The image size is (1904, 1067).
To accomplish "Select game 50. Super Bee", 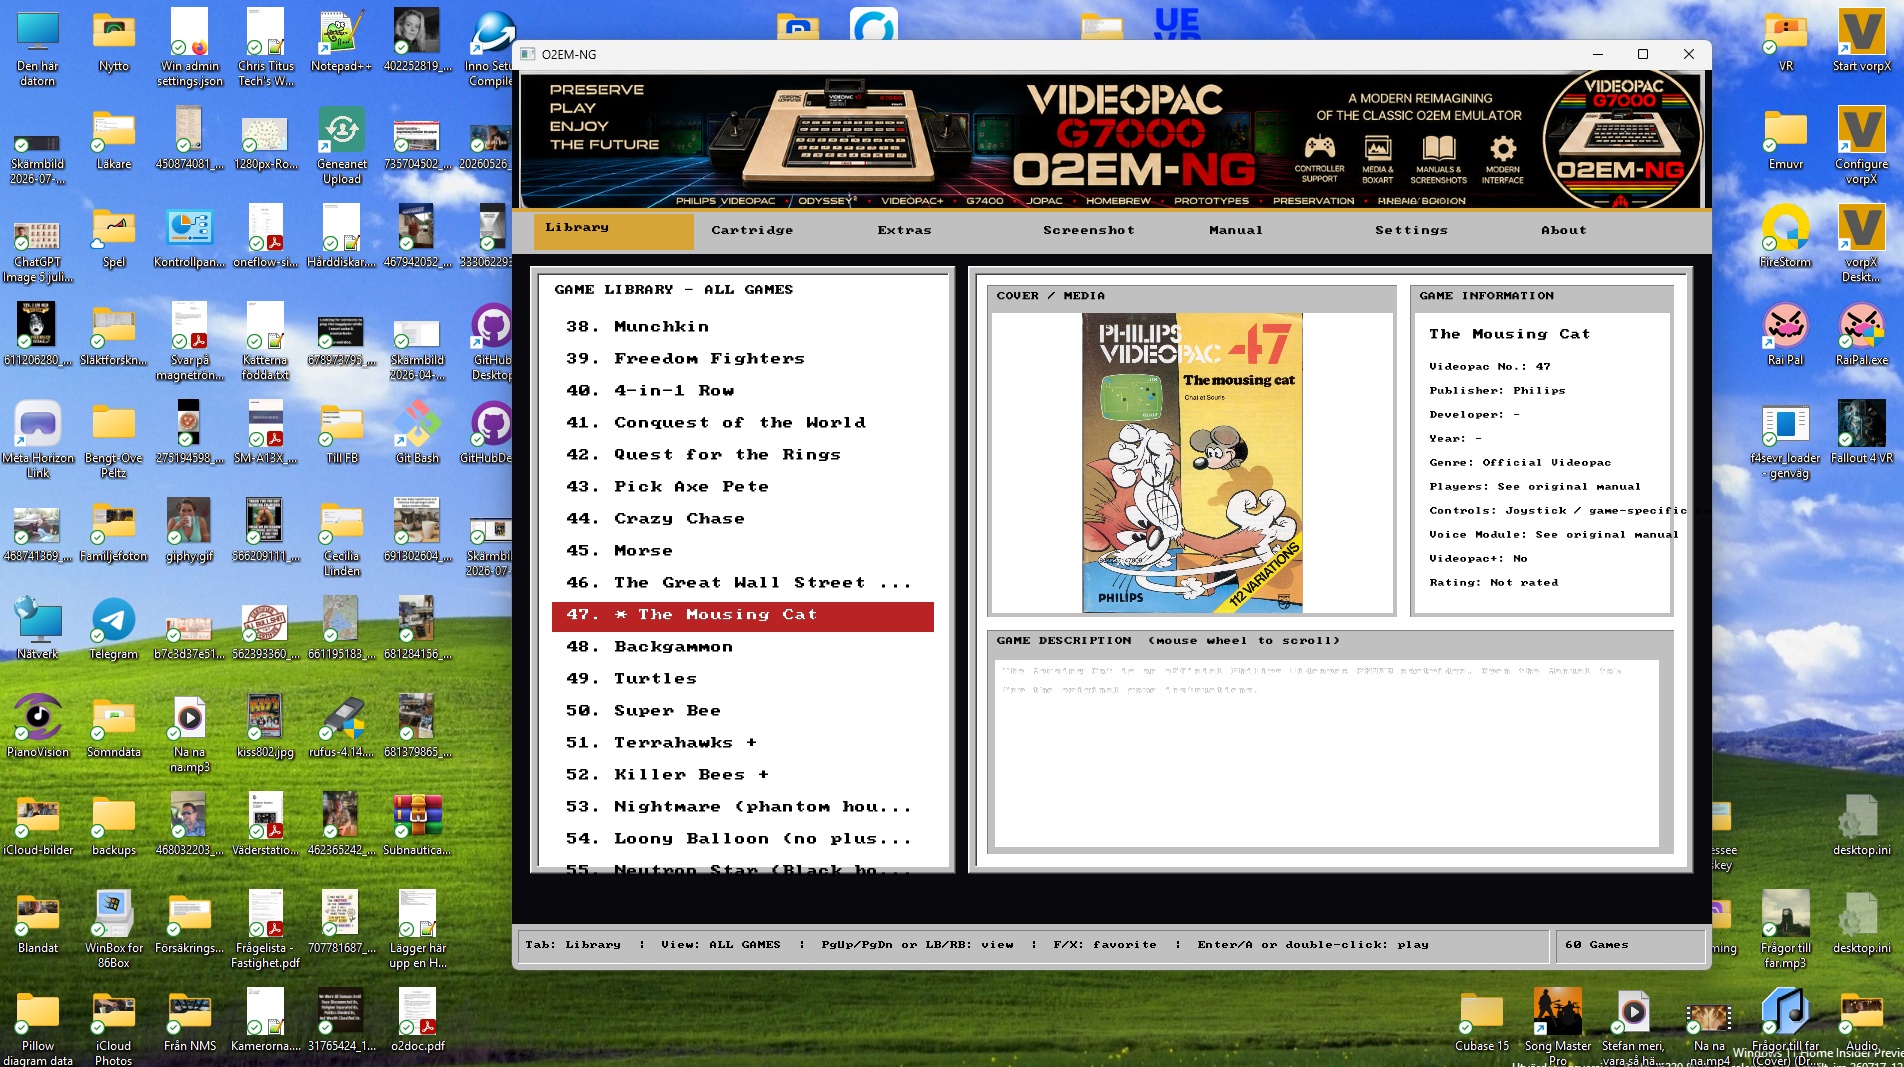I will (x=742, y=711).
